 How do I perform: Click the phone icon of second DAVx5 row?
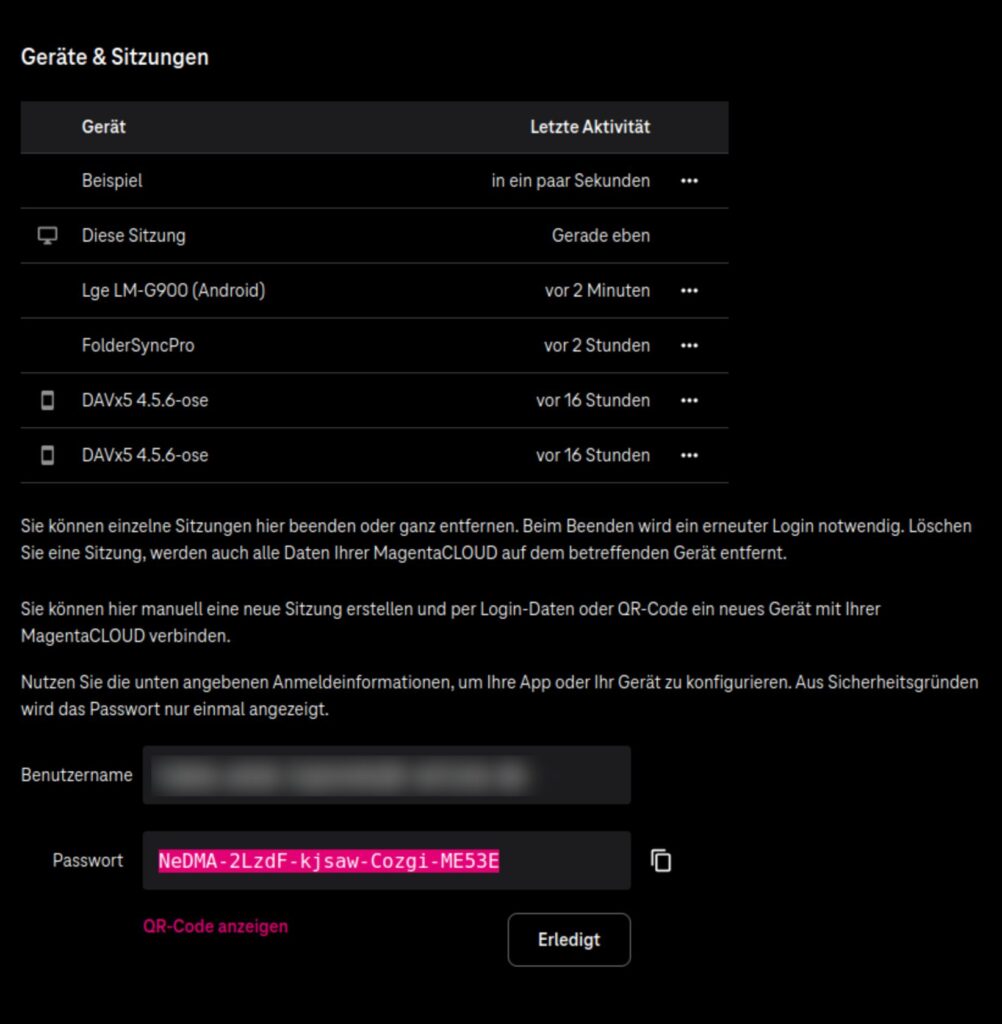47,455
